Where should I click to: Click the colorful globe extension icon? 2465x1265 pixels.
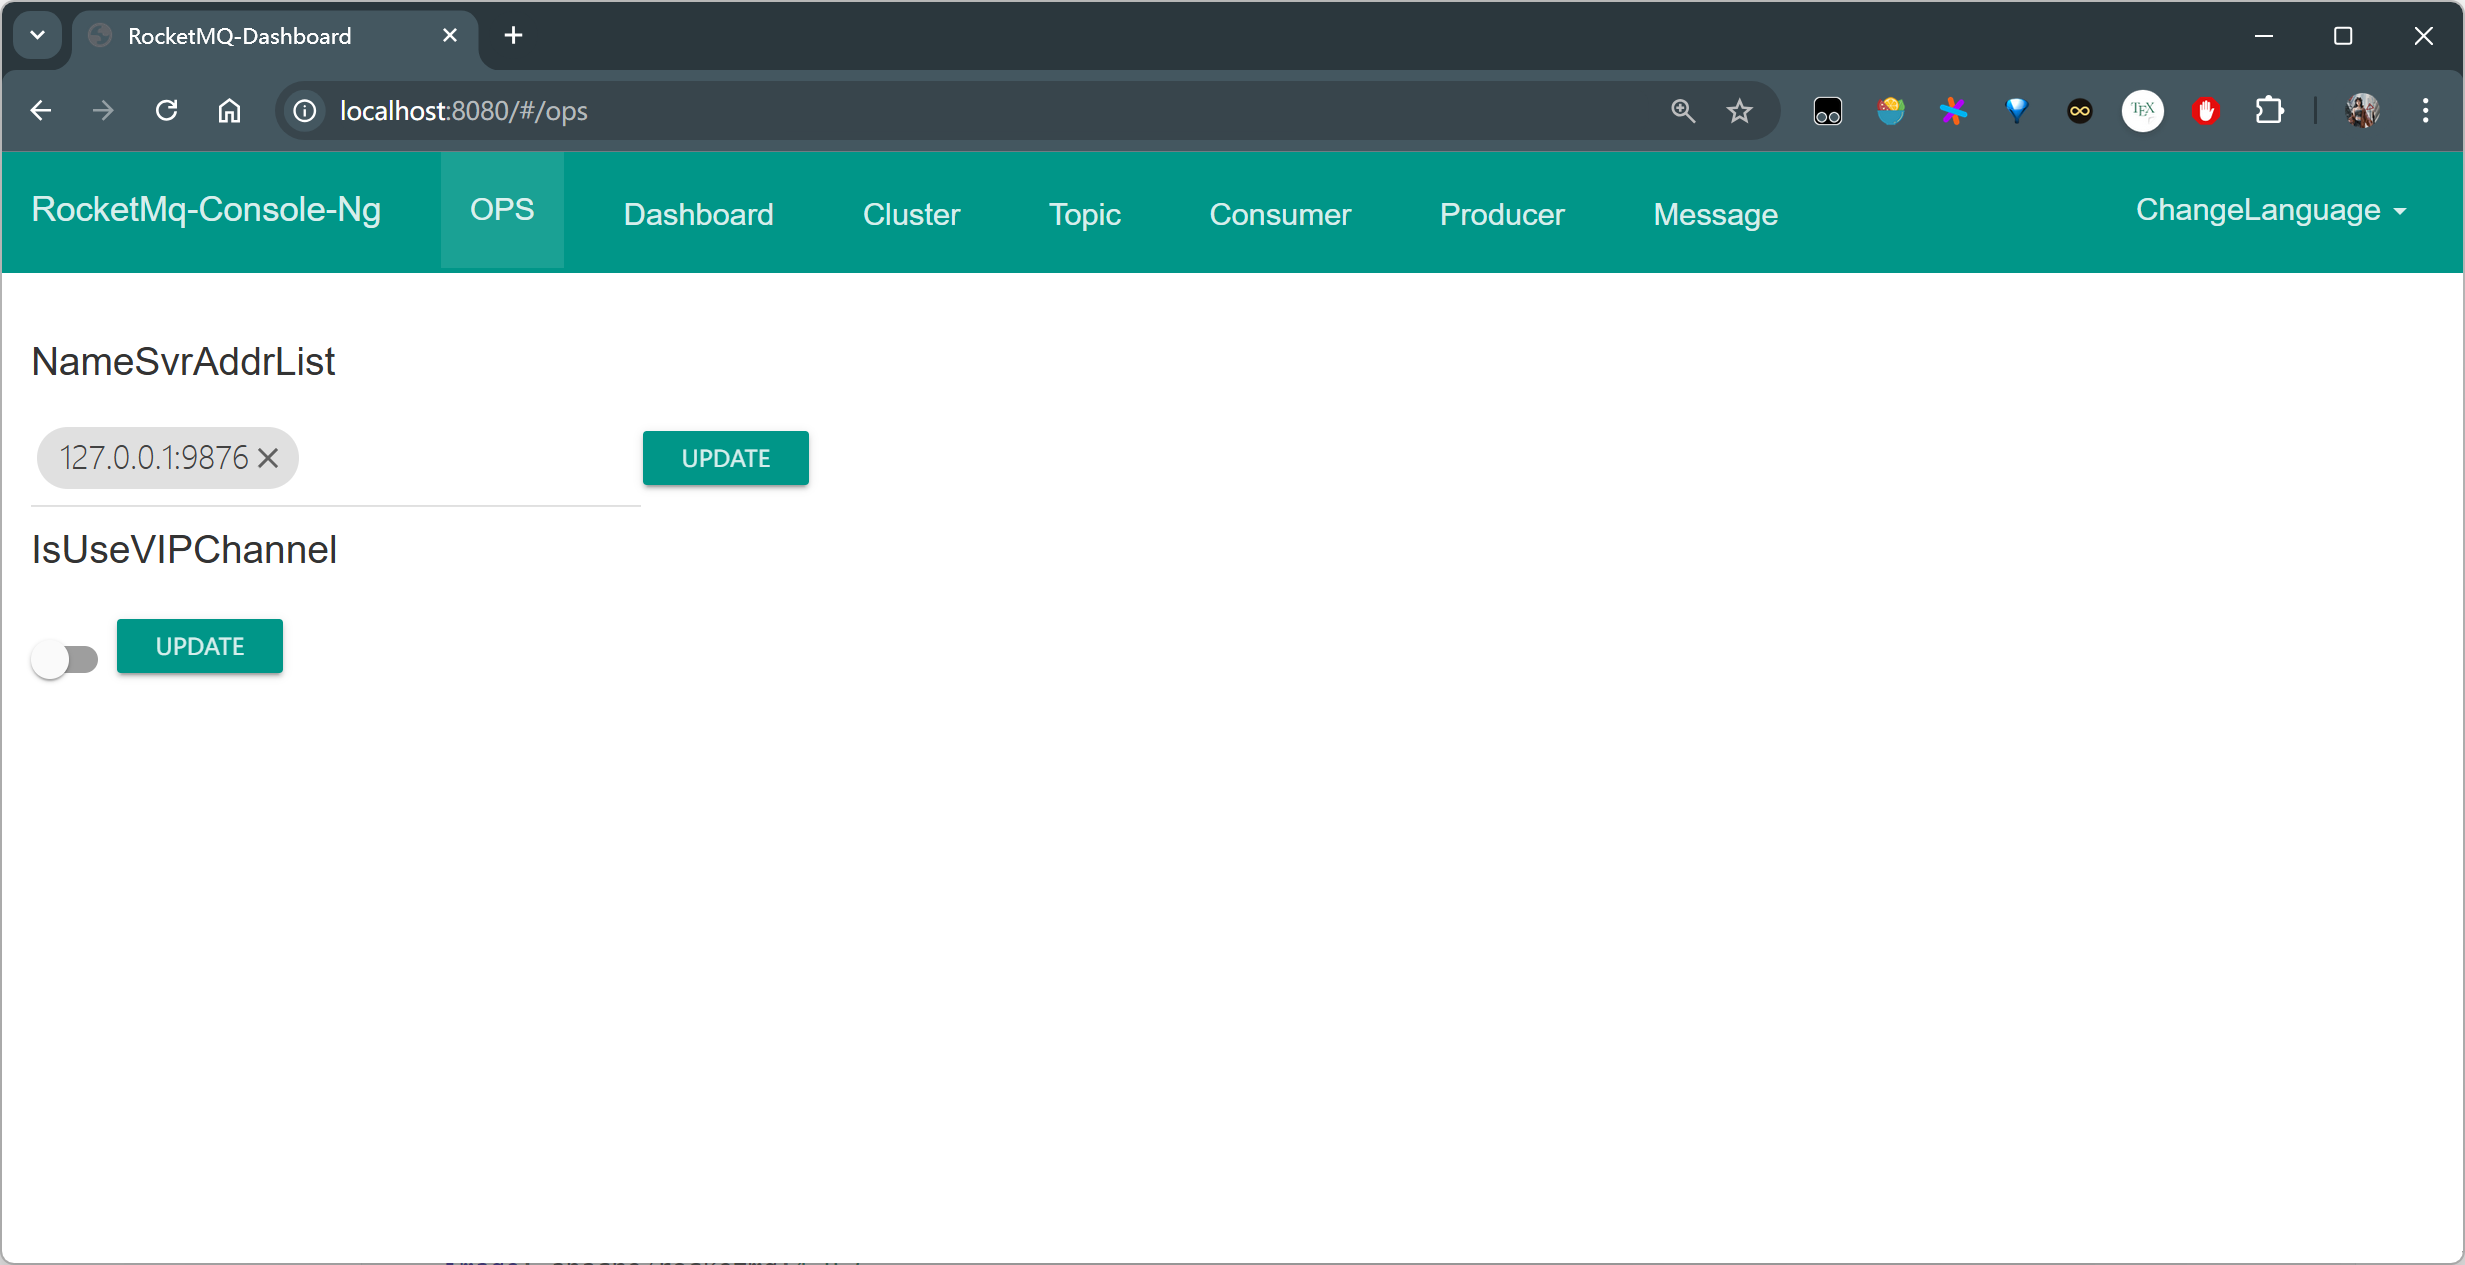1891,110
